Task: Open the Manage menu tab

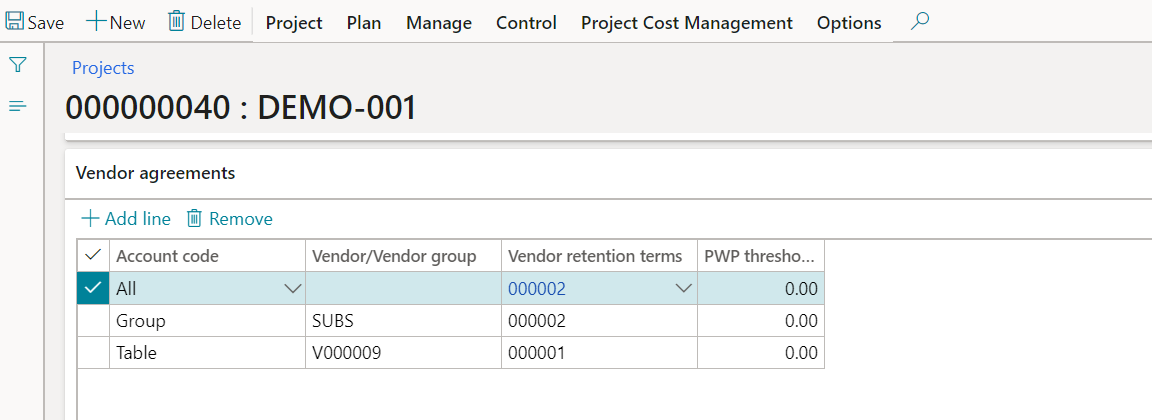Action: (438, 22)
